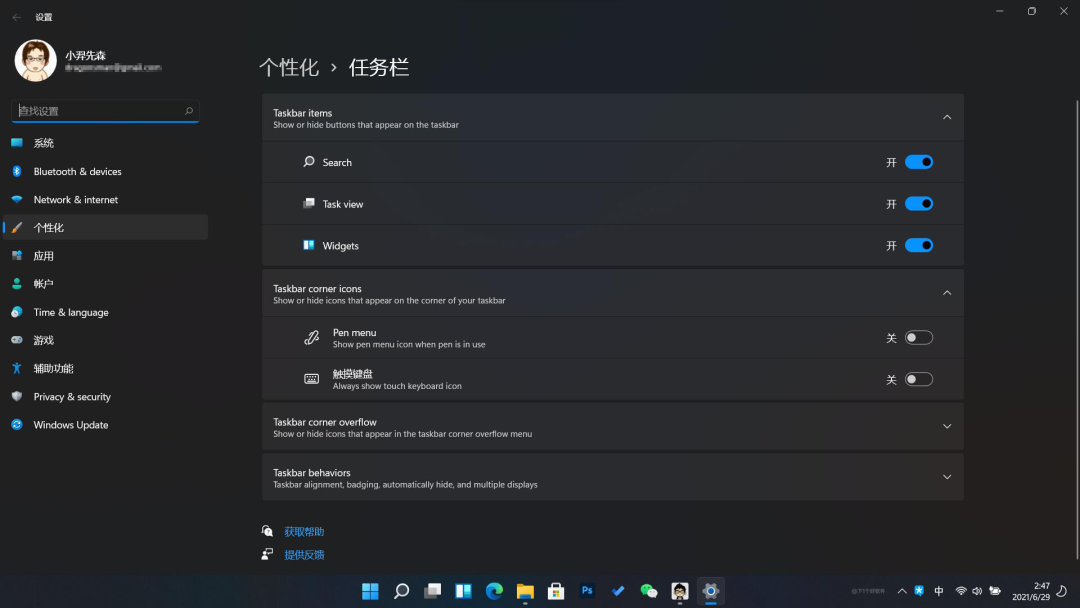Open WeChat from the taskbar
The width and height of the screenshot is (1080, 608).
(x=649, y=591)
